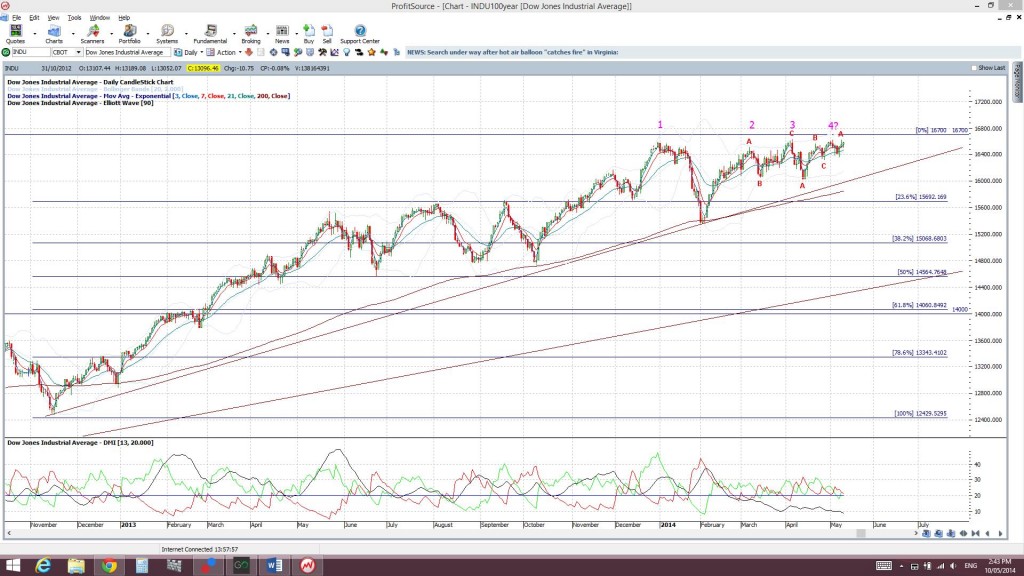Toggle the Show Last checkbox
Screen dimensions: 1024x576
tap(974, 68)
